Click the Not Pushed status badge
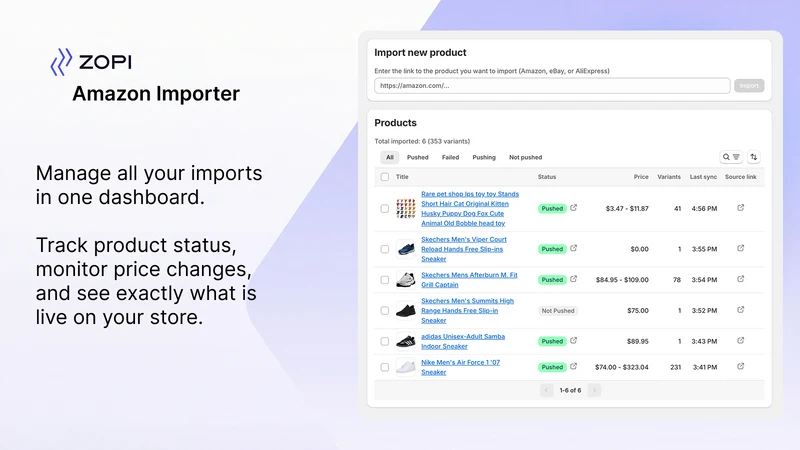The image size is (800, 450). pyautogui.click(x=558, y=311)
